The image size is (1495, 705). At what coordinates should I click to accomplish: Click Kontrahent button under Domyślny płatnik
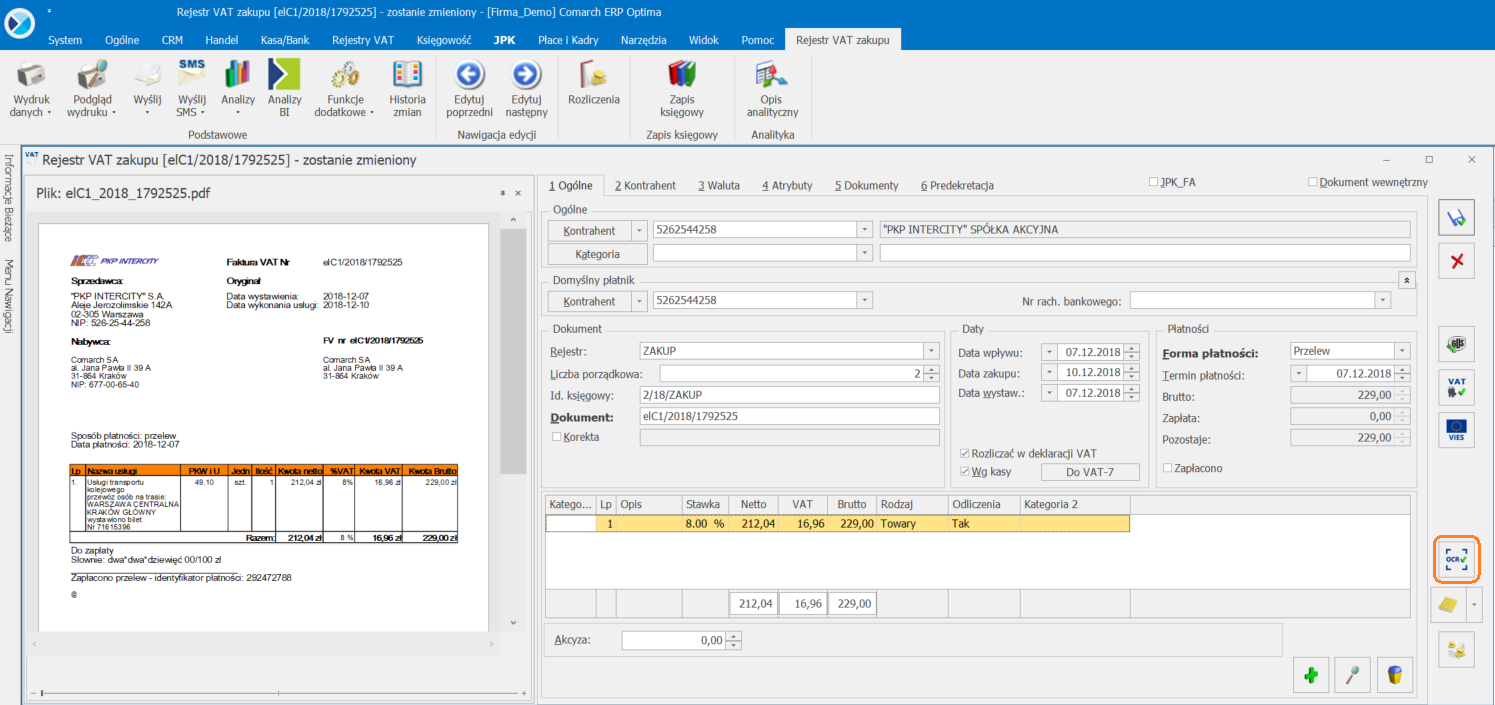tap(589, 300)
